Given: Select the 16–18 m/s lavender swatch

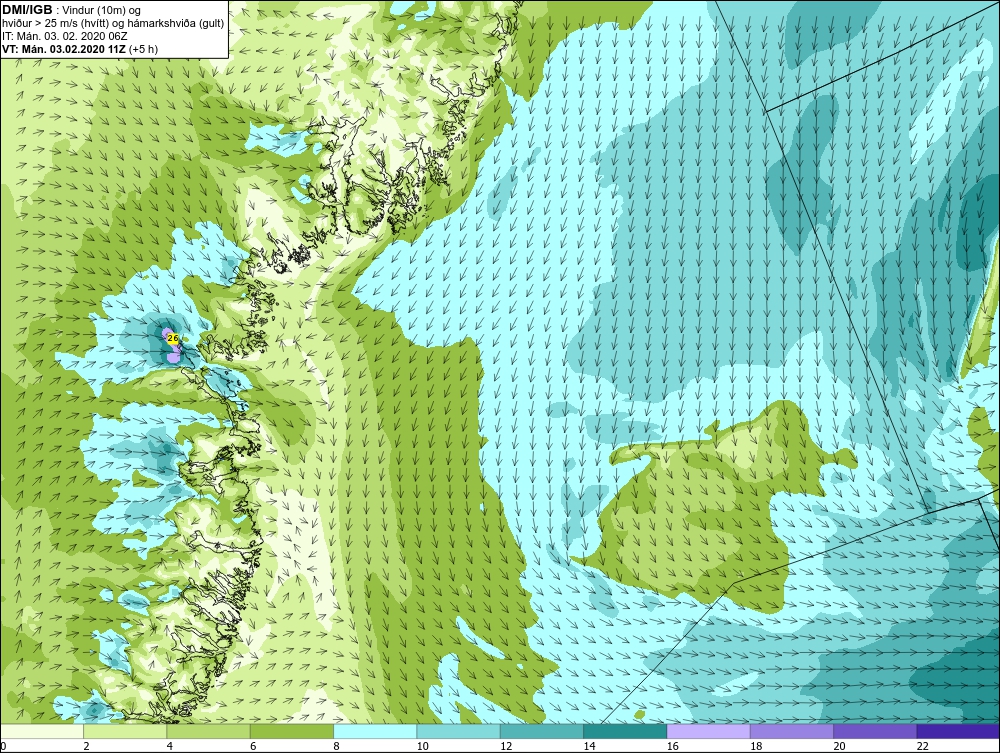Looking at the screenshot, I should click(709, 731).
